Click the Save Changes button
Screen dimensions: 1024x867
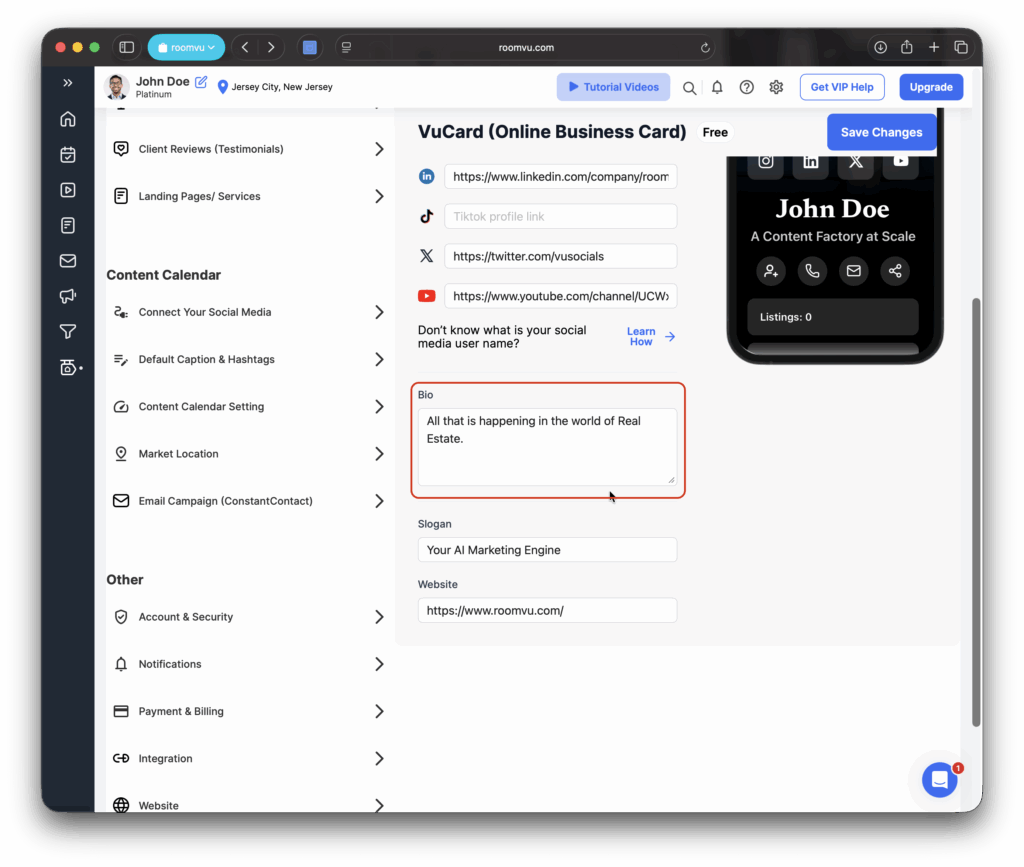[x=881, y=132]
